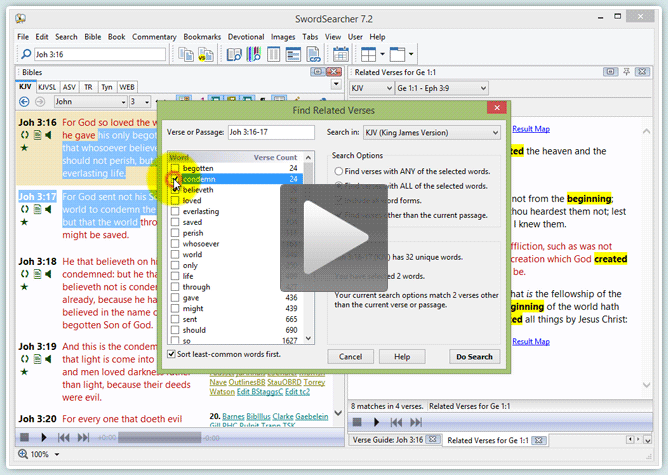
Task: Click the verse list panel toolbar icon
Action: (x=293, y=55)
